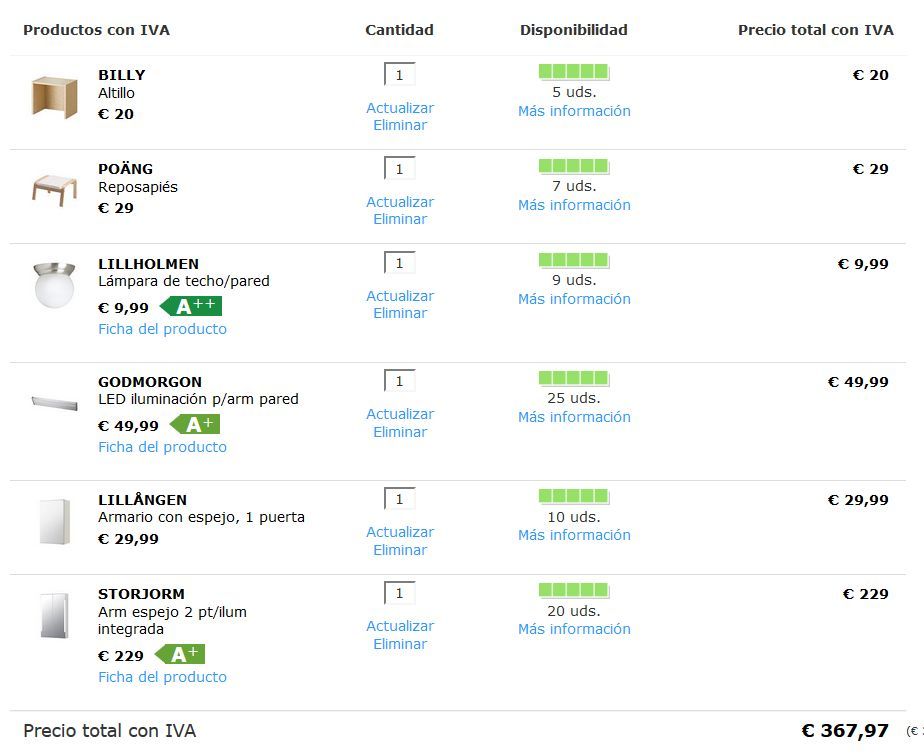Click the green availability bar for GODMORGON
The height and width of the screenshot is (755, 924).
pyautogui.click(x=573, y=378)
